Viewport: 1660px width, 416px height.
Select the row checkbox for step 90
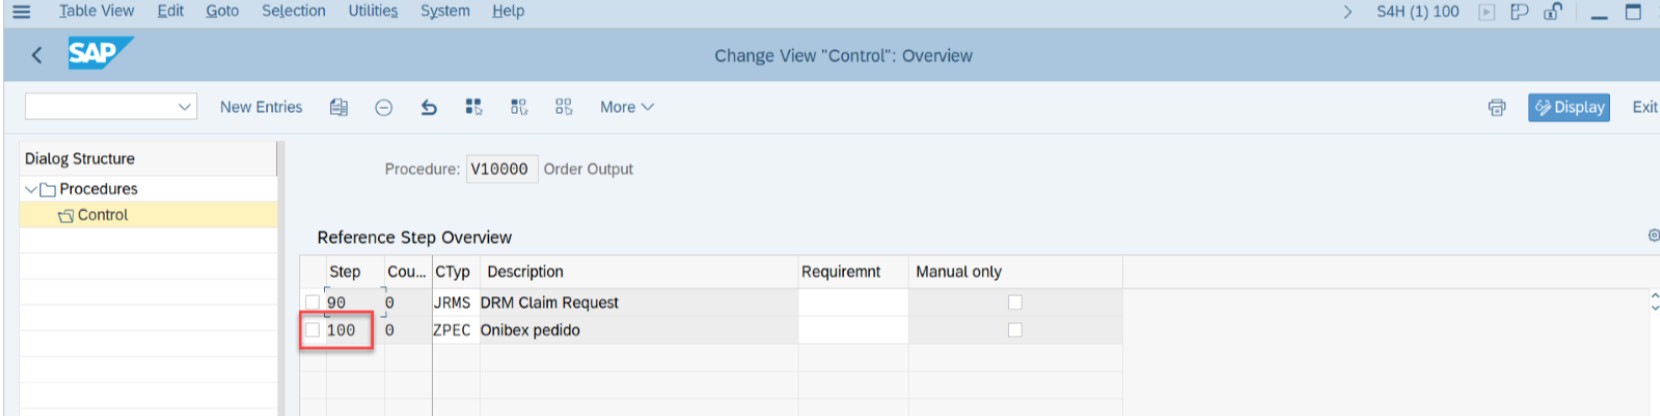(312, 302)
